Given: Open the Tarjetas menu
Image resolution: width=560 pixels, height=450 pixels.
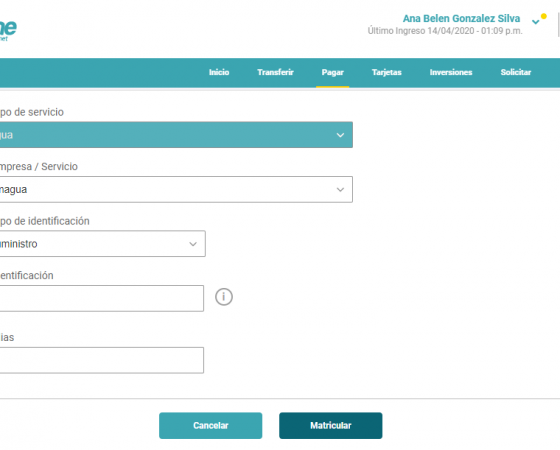Looking at the screenshot, I should [x=387, y=72].
